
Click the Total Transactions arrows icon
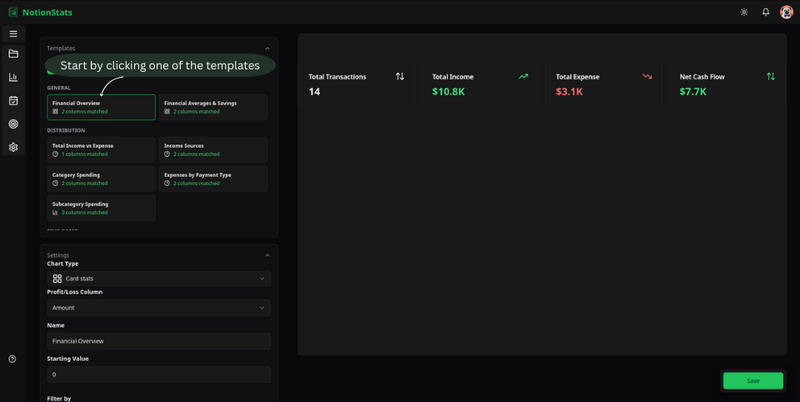[399, 77]
